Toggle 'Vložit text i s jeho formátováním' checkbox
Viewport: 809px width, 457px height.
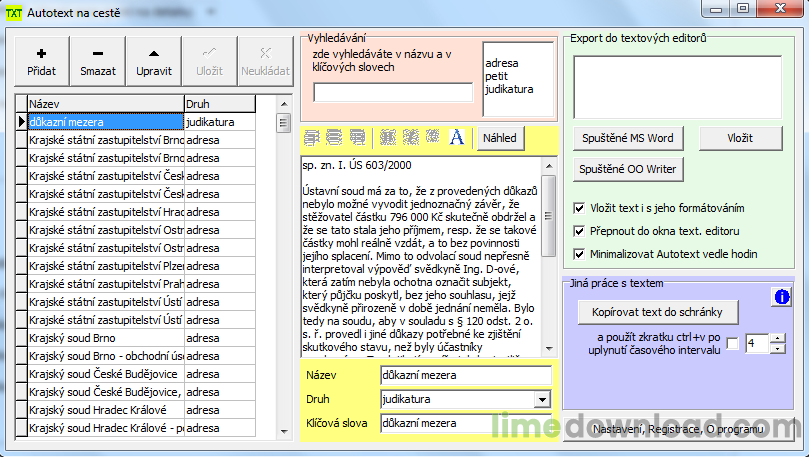(580, 208)
